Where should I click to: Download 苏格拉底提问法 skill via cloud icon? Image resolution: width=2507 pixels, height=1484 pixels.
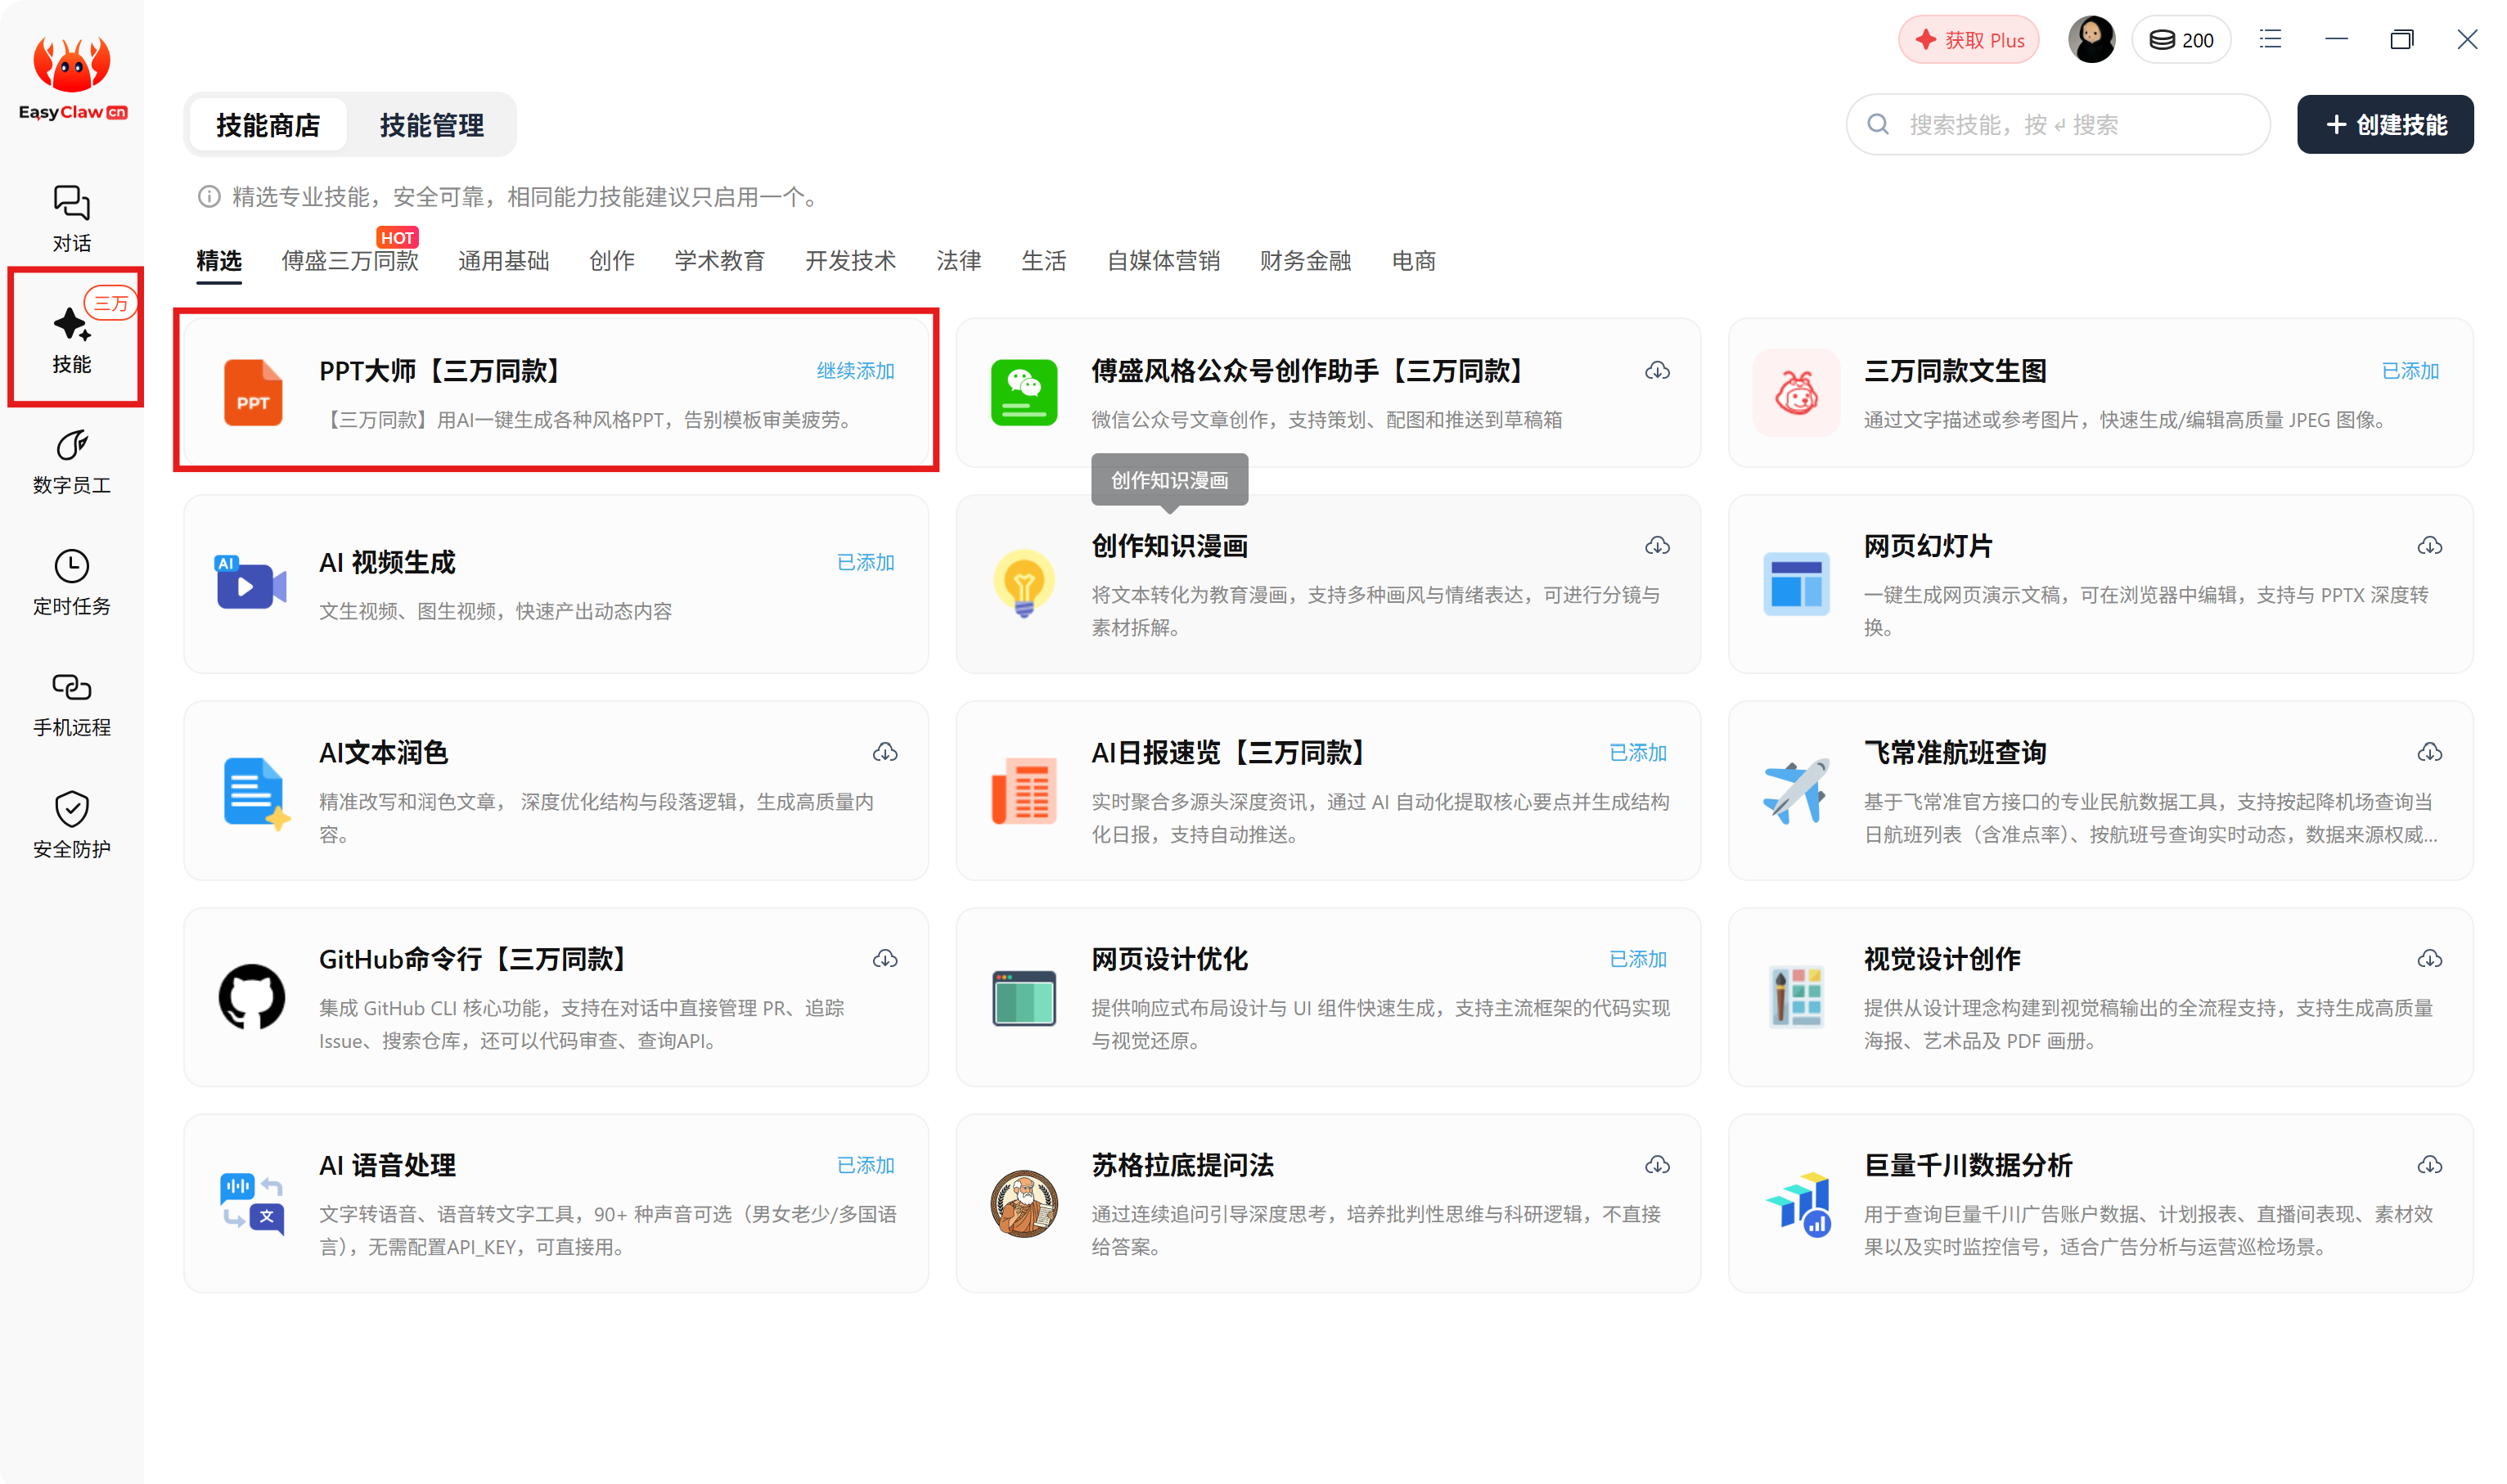[x=1657, y=1165]
